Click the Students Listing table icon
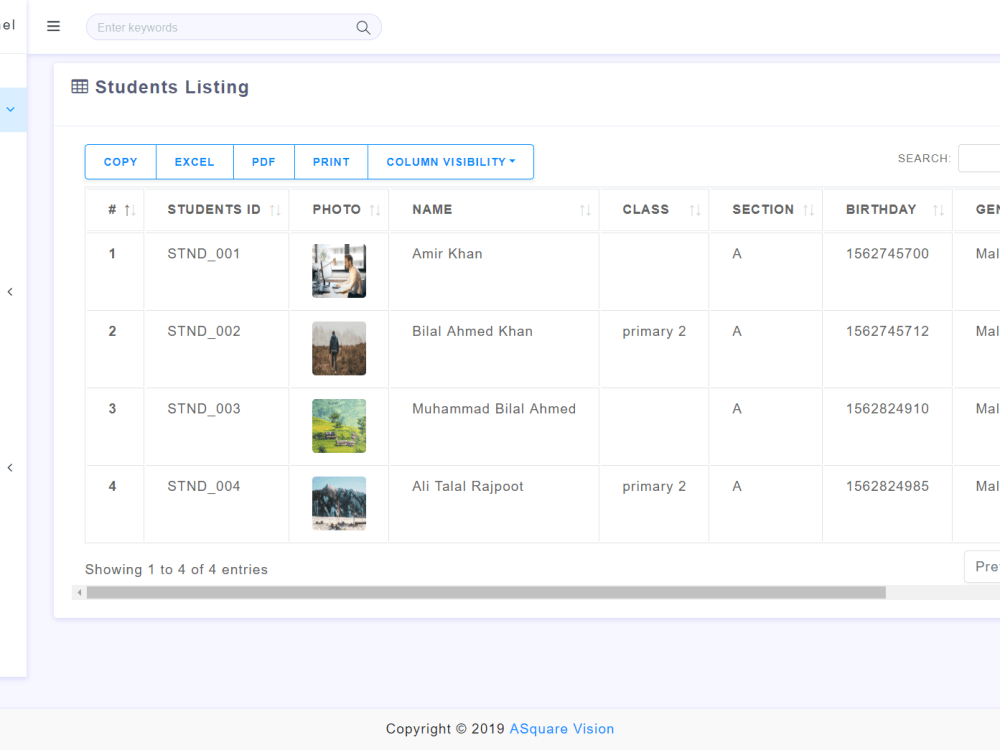 80,86
